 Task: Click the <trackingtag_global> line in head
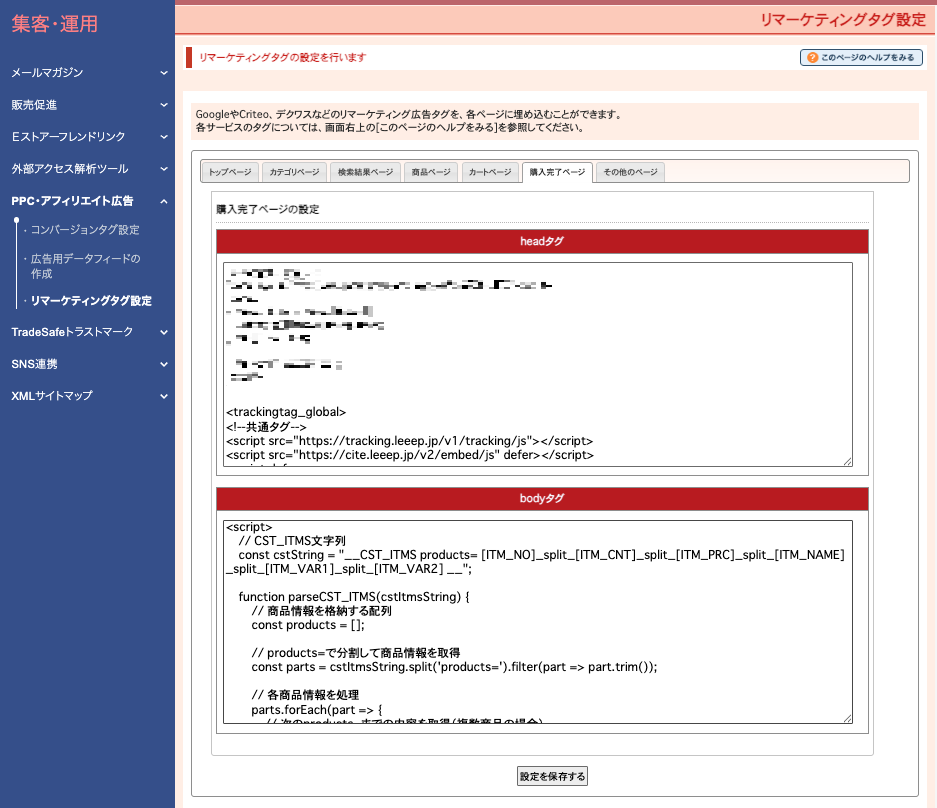286,412
